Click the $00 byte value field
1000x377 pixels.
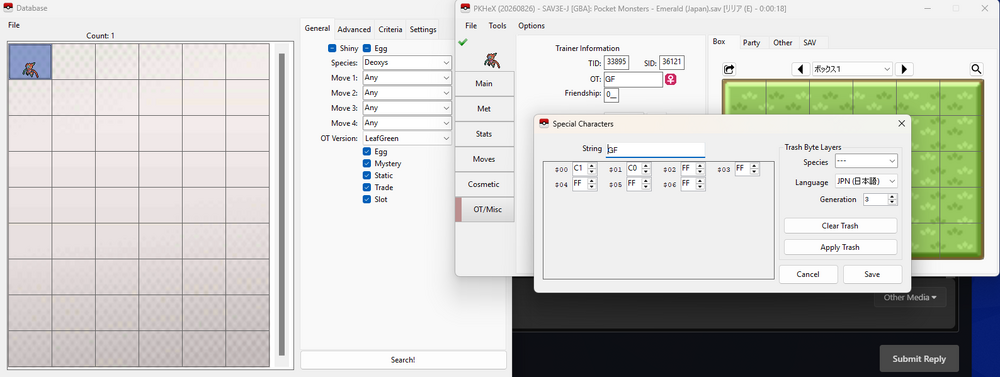(x=584, y=168)
